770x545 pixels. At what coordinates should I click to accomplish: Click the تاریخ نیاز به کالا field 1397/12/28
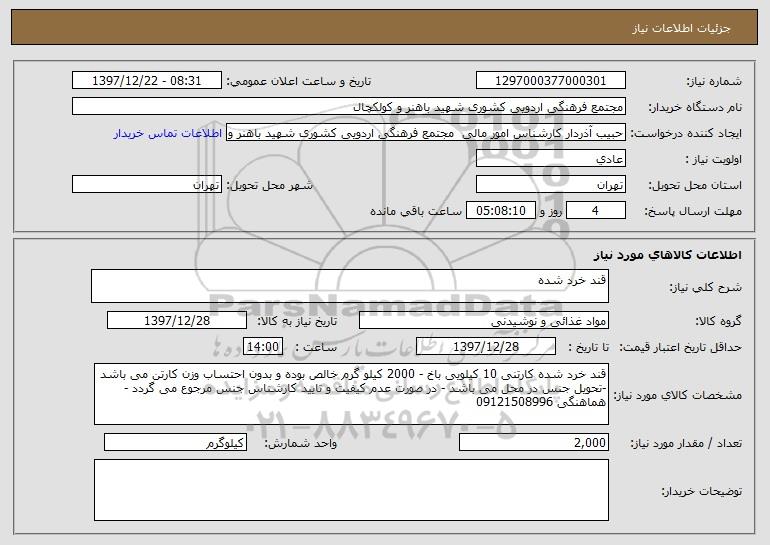(x=177, y=321)
